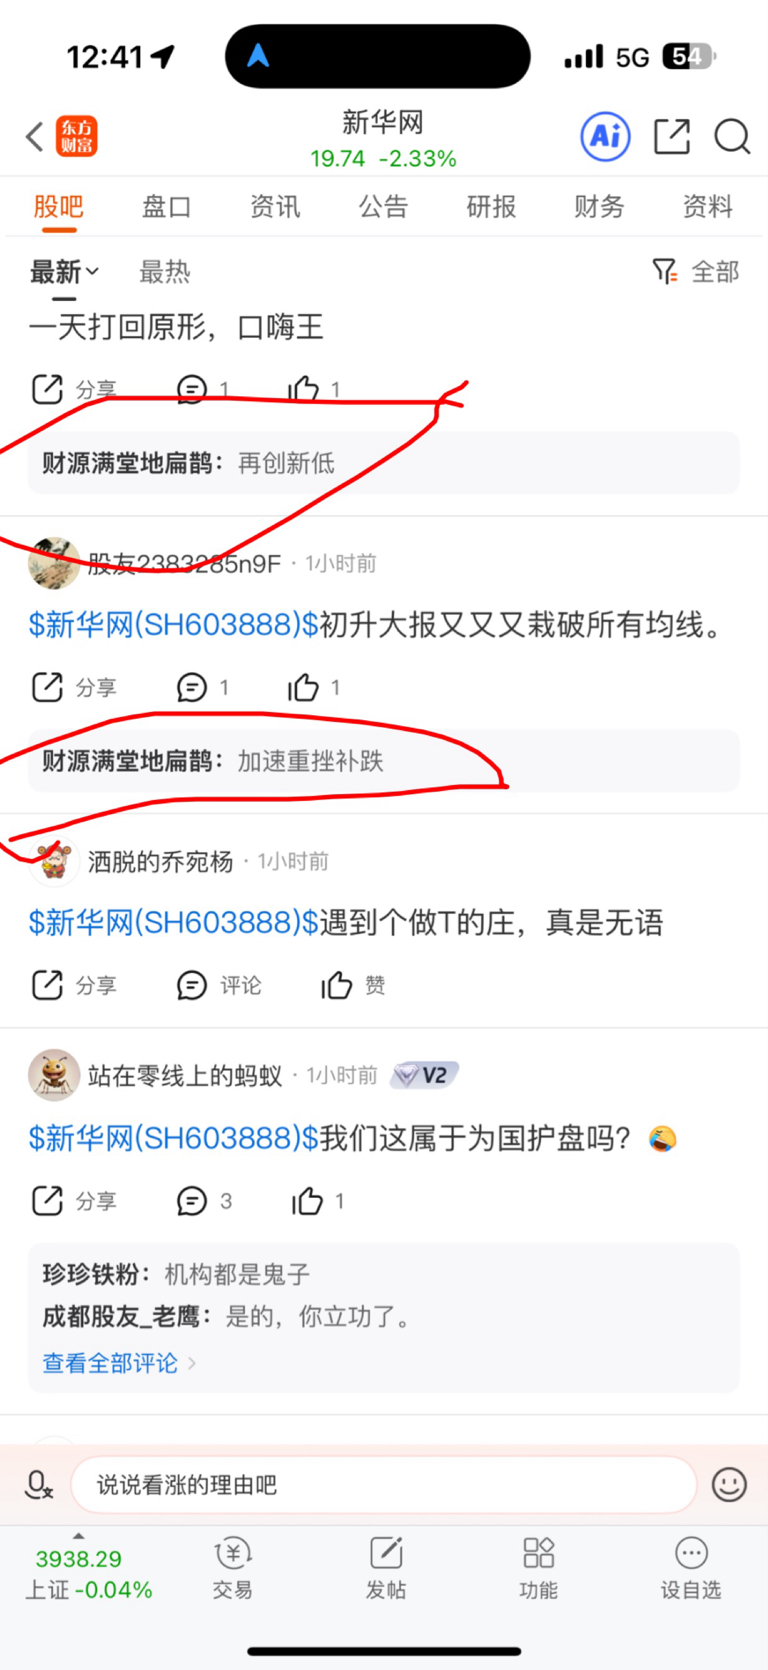Tap the emoji smiley icon
Viewport: 768px width, 1670px height.
tap(729, 1484)
